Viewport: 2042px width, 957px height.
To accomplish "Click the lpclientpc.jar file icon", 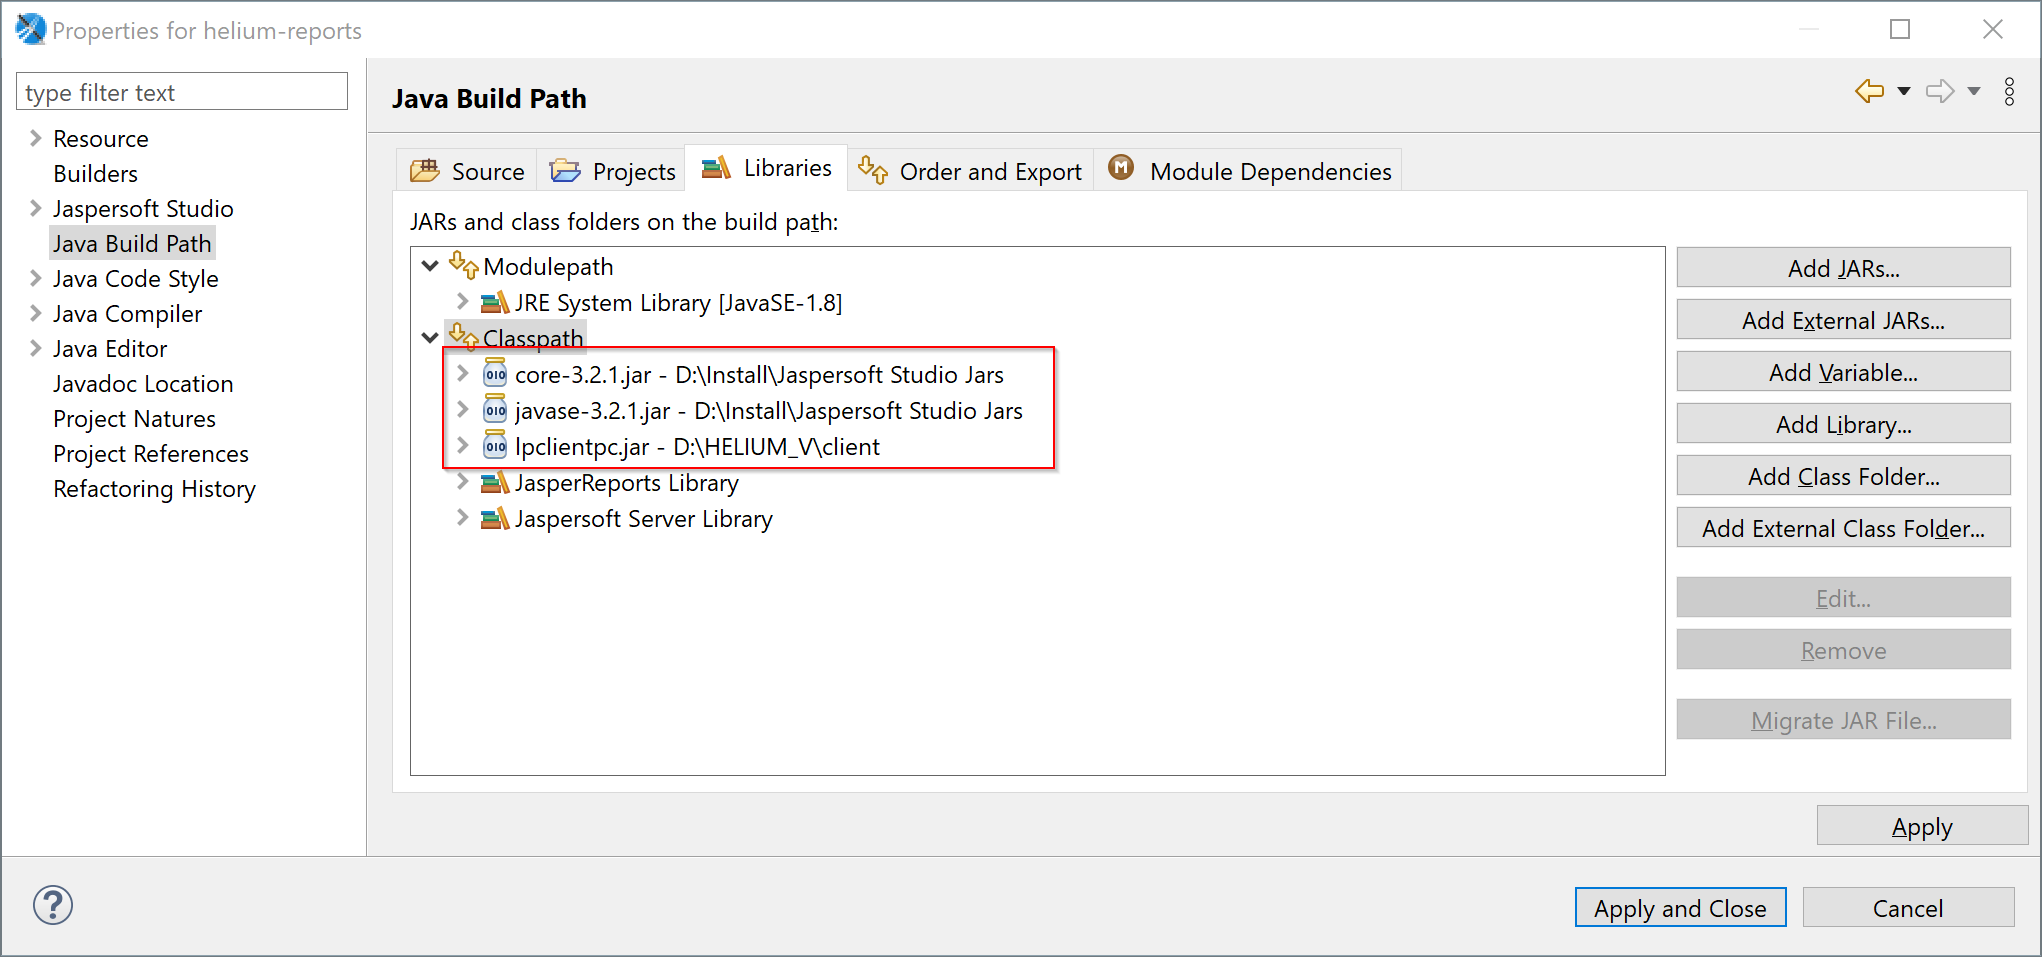I will click(495, 446).
